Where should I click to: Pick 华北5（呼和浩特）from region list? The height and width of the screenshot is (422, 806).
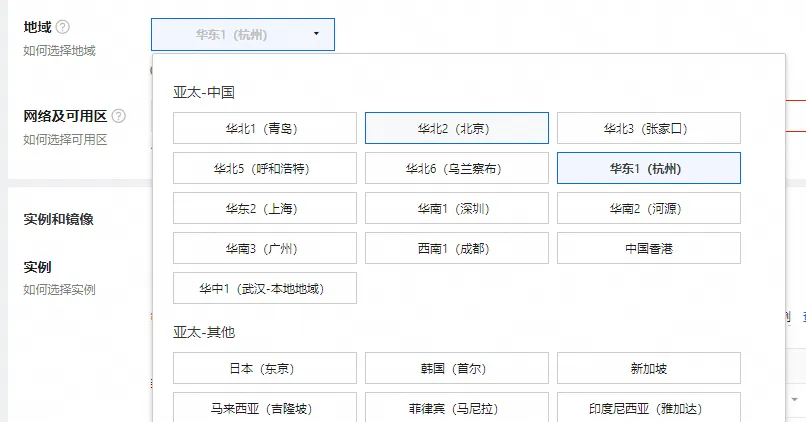click(x=264, y=168)
